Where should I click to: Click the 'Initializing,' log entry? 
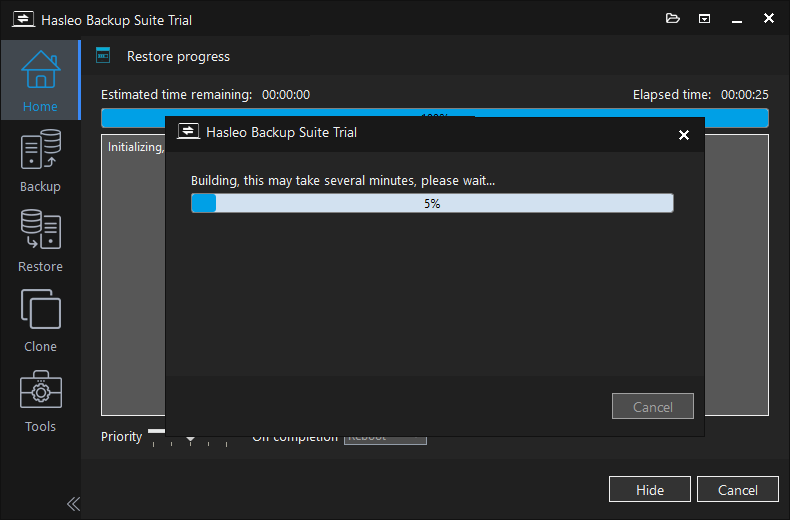coord(135,147)
